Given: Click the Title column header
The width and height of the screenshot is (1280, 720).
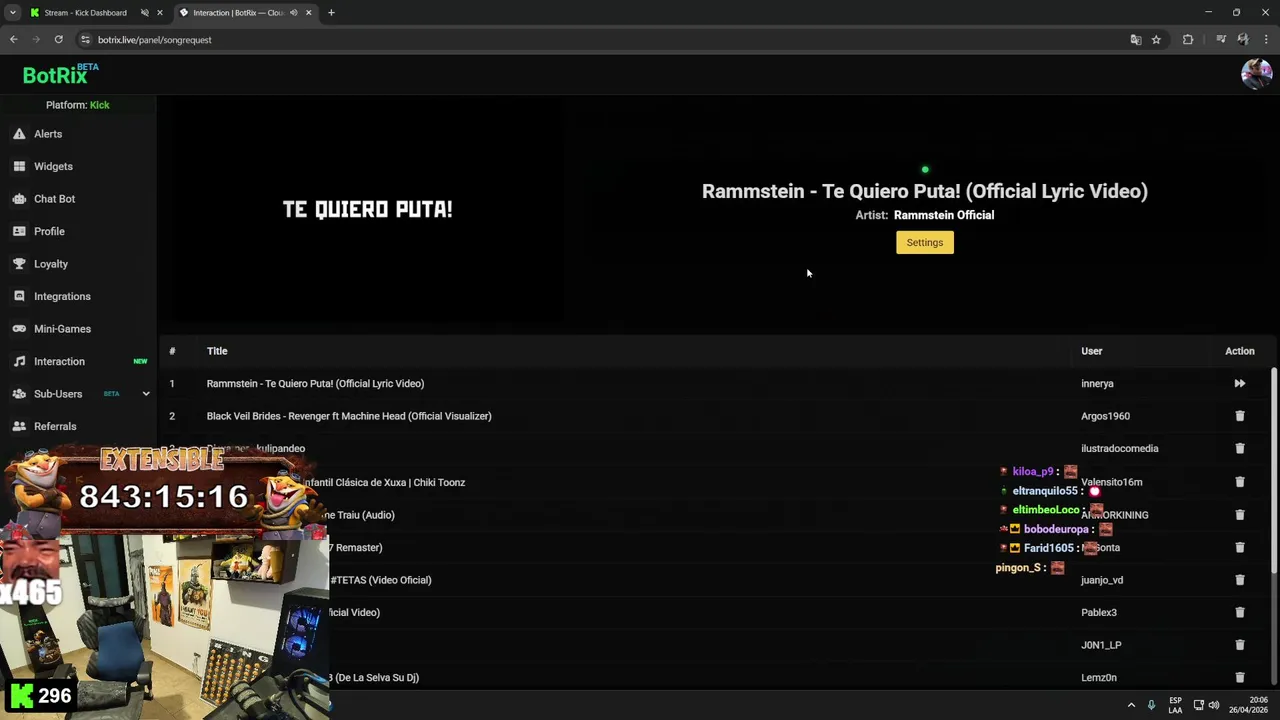Looking at the screenshot, I should click(x=217, y=351).
